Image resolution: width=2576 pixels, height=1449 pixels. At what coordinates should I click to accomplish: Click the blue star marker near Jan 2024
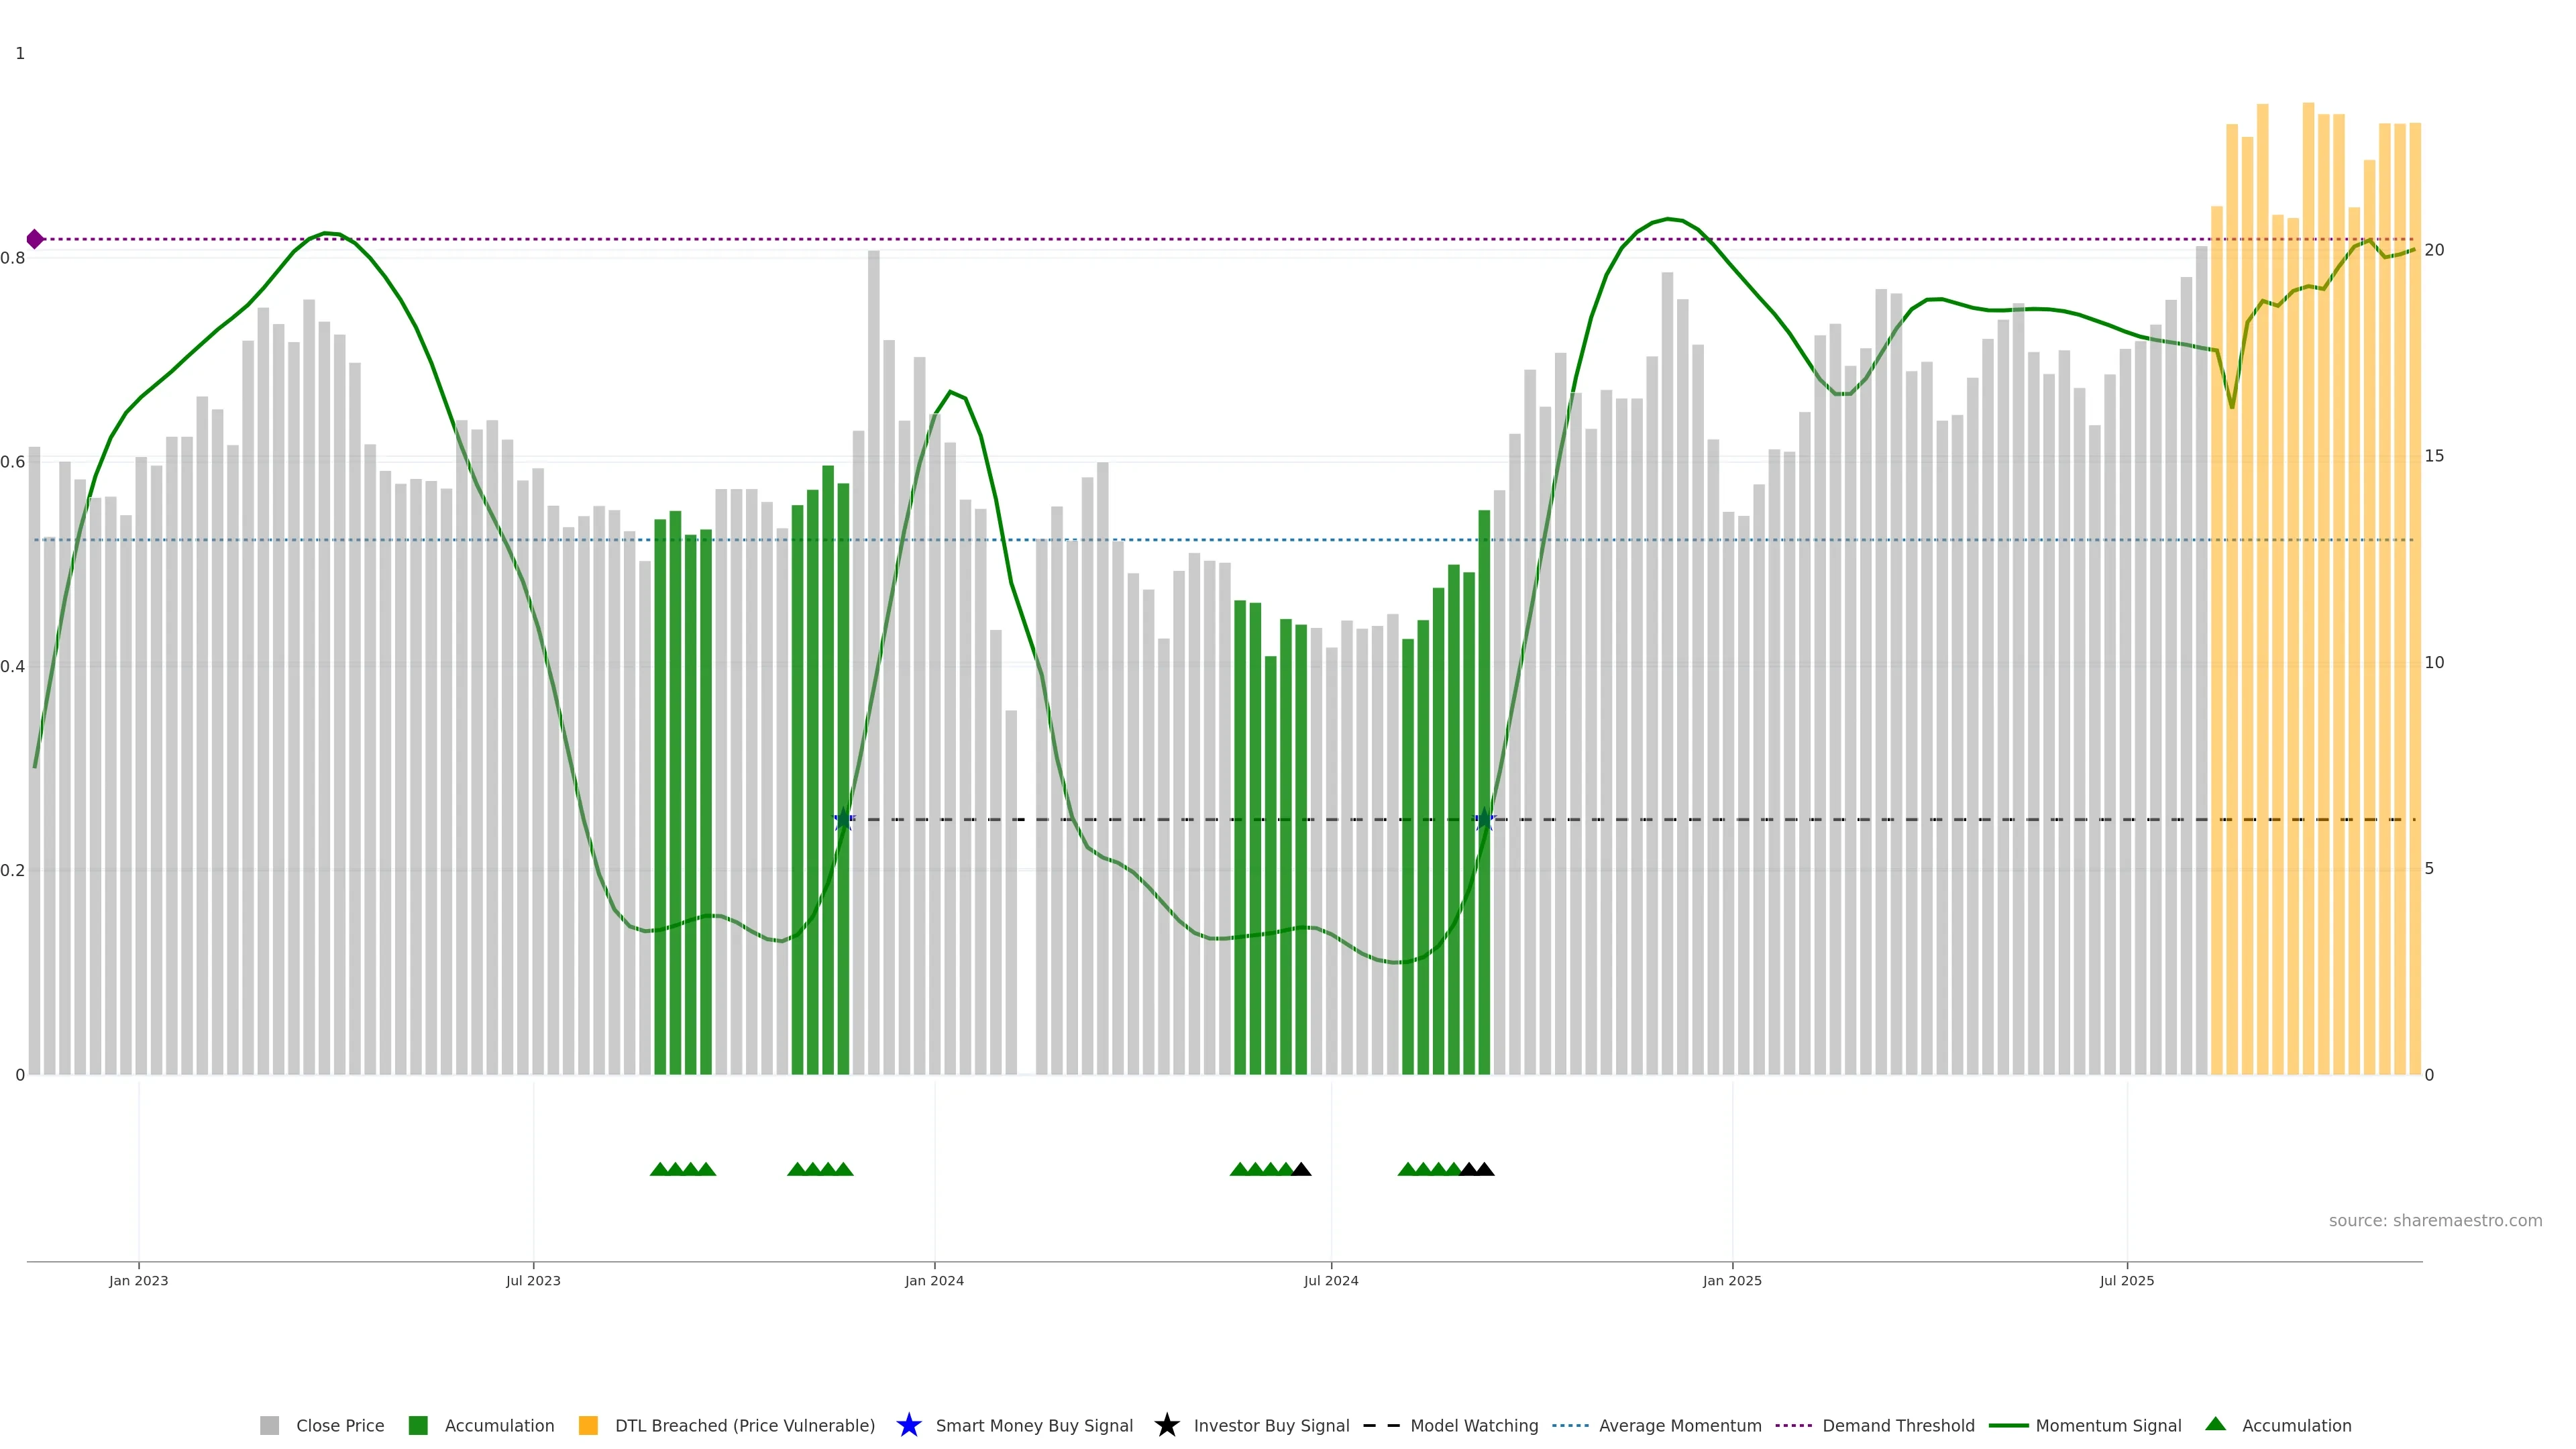pyautogui.click(x=843, y=820)
